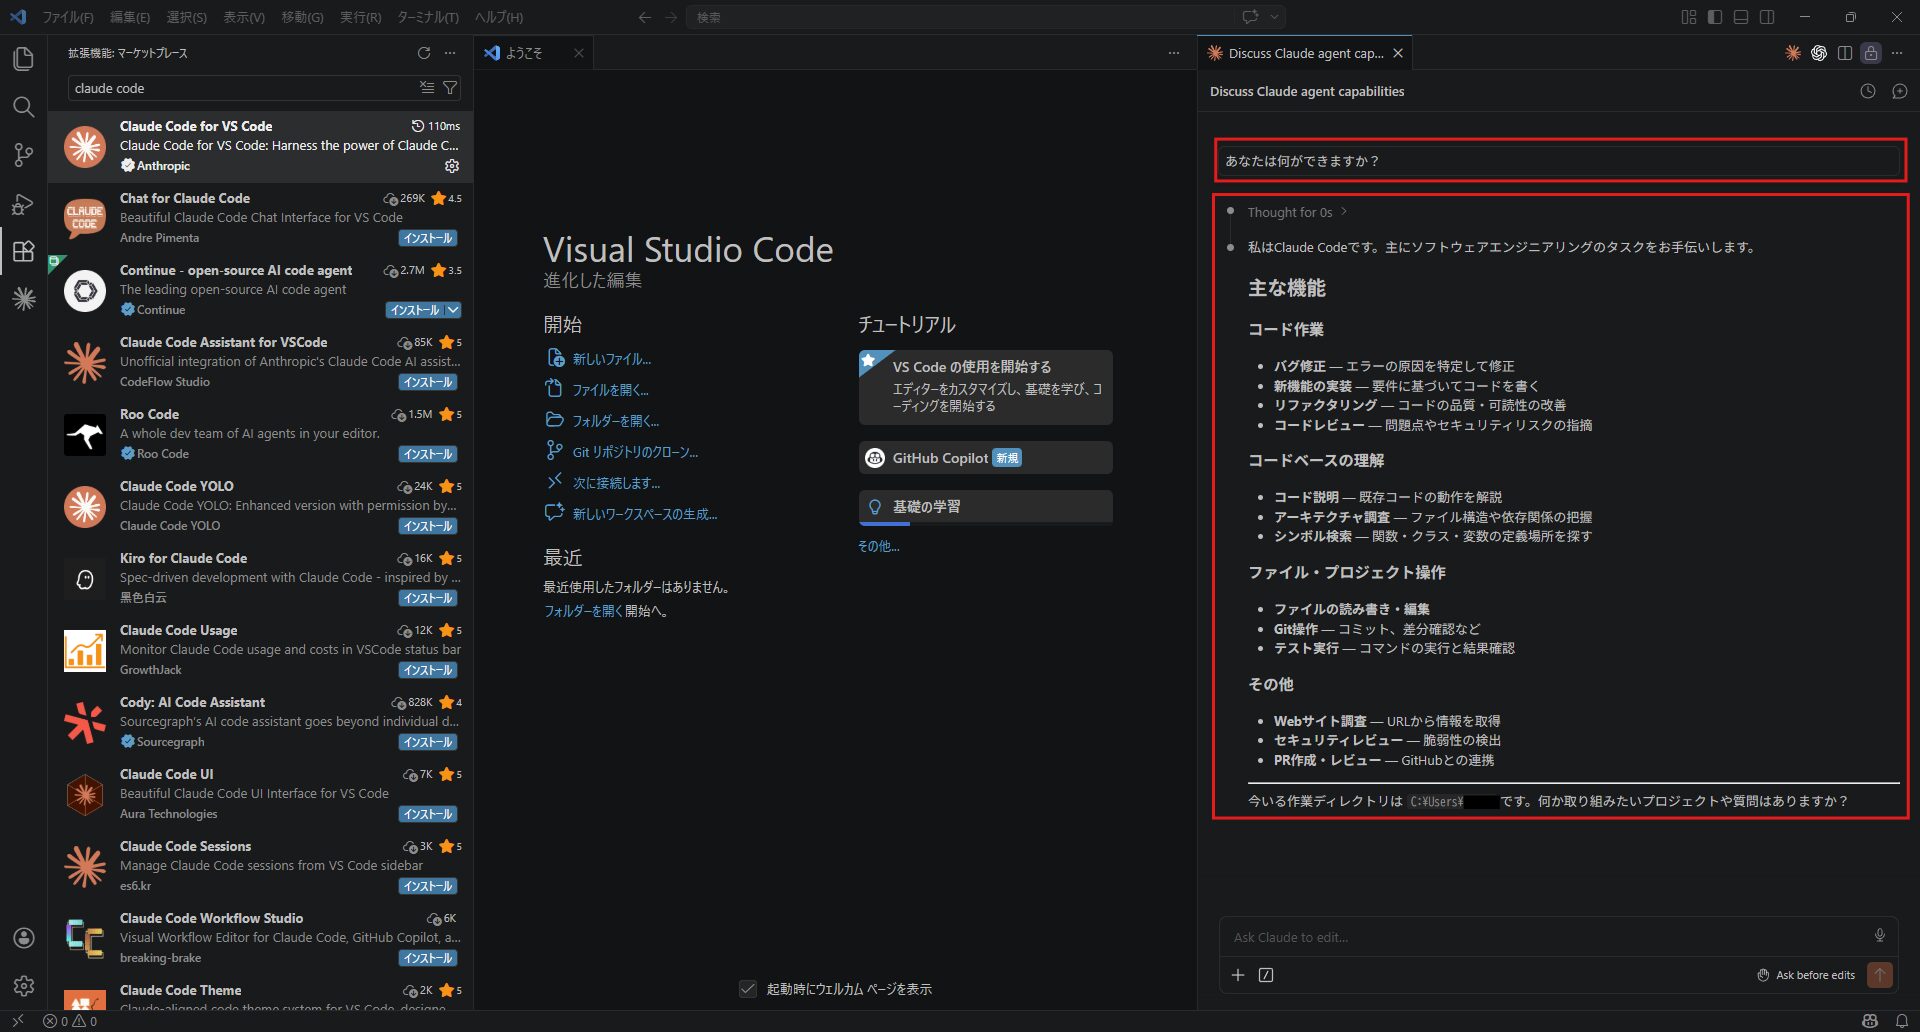Open the ターミナル(T) menu
The width and height of the screenshot is (1920, 1032).
click(x=427, y=17)
